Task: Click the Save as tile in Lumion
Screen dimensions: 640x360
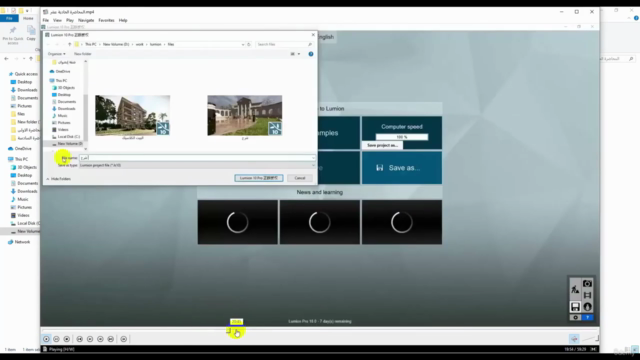Action: [402, 168]
